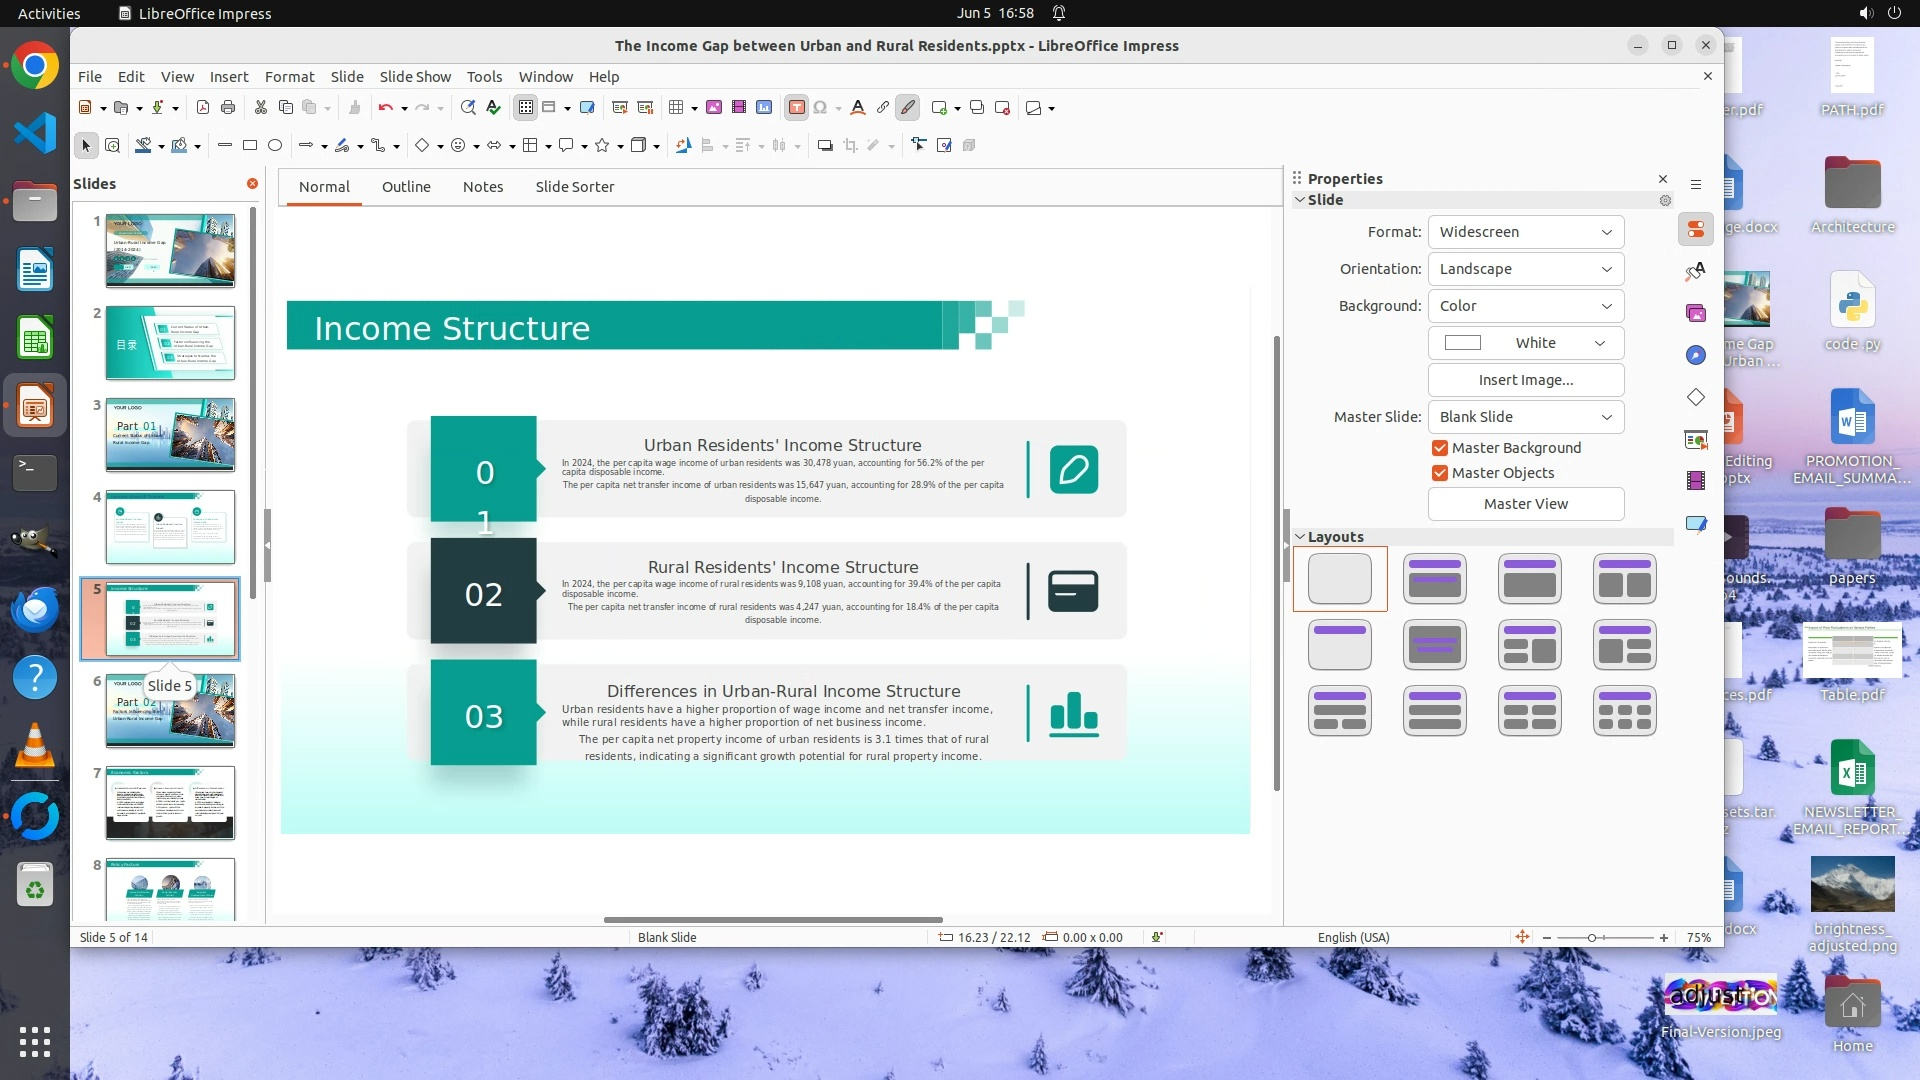Uncheck the Master Background checkbox

(x=1440, y=448)
